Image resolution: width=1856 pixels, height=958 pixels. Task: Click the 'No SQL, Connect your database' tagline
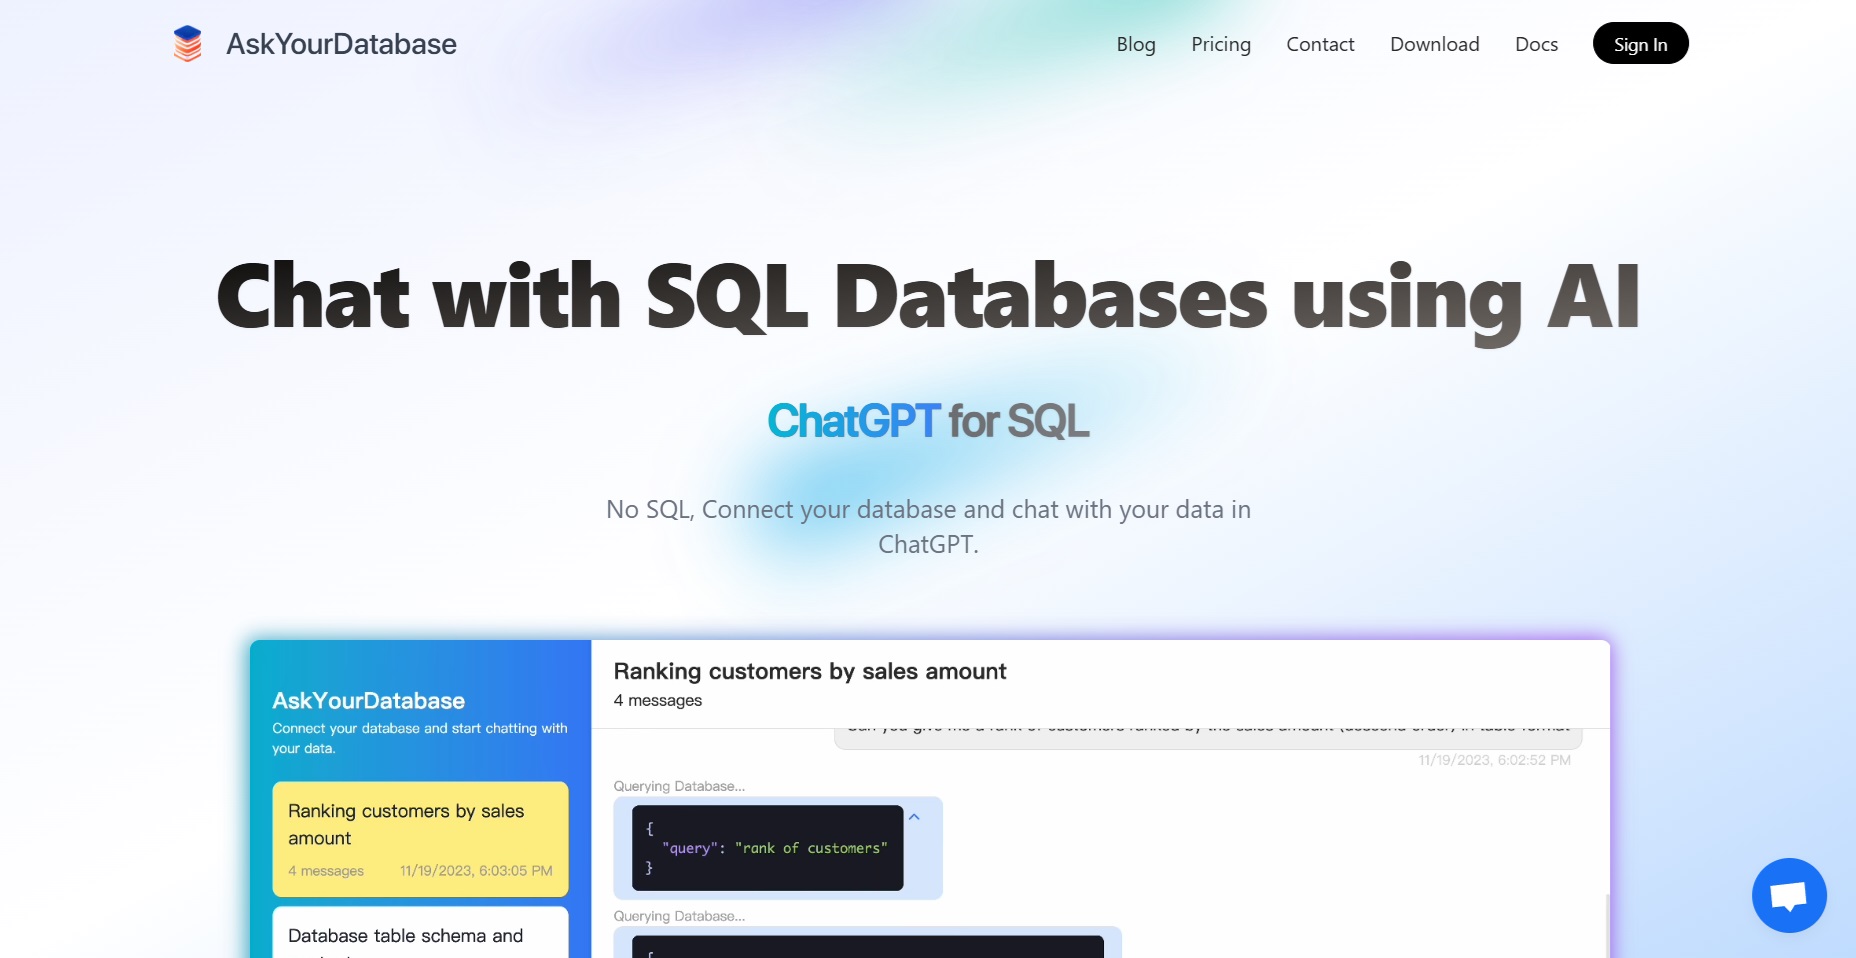[x=928, y=527]
